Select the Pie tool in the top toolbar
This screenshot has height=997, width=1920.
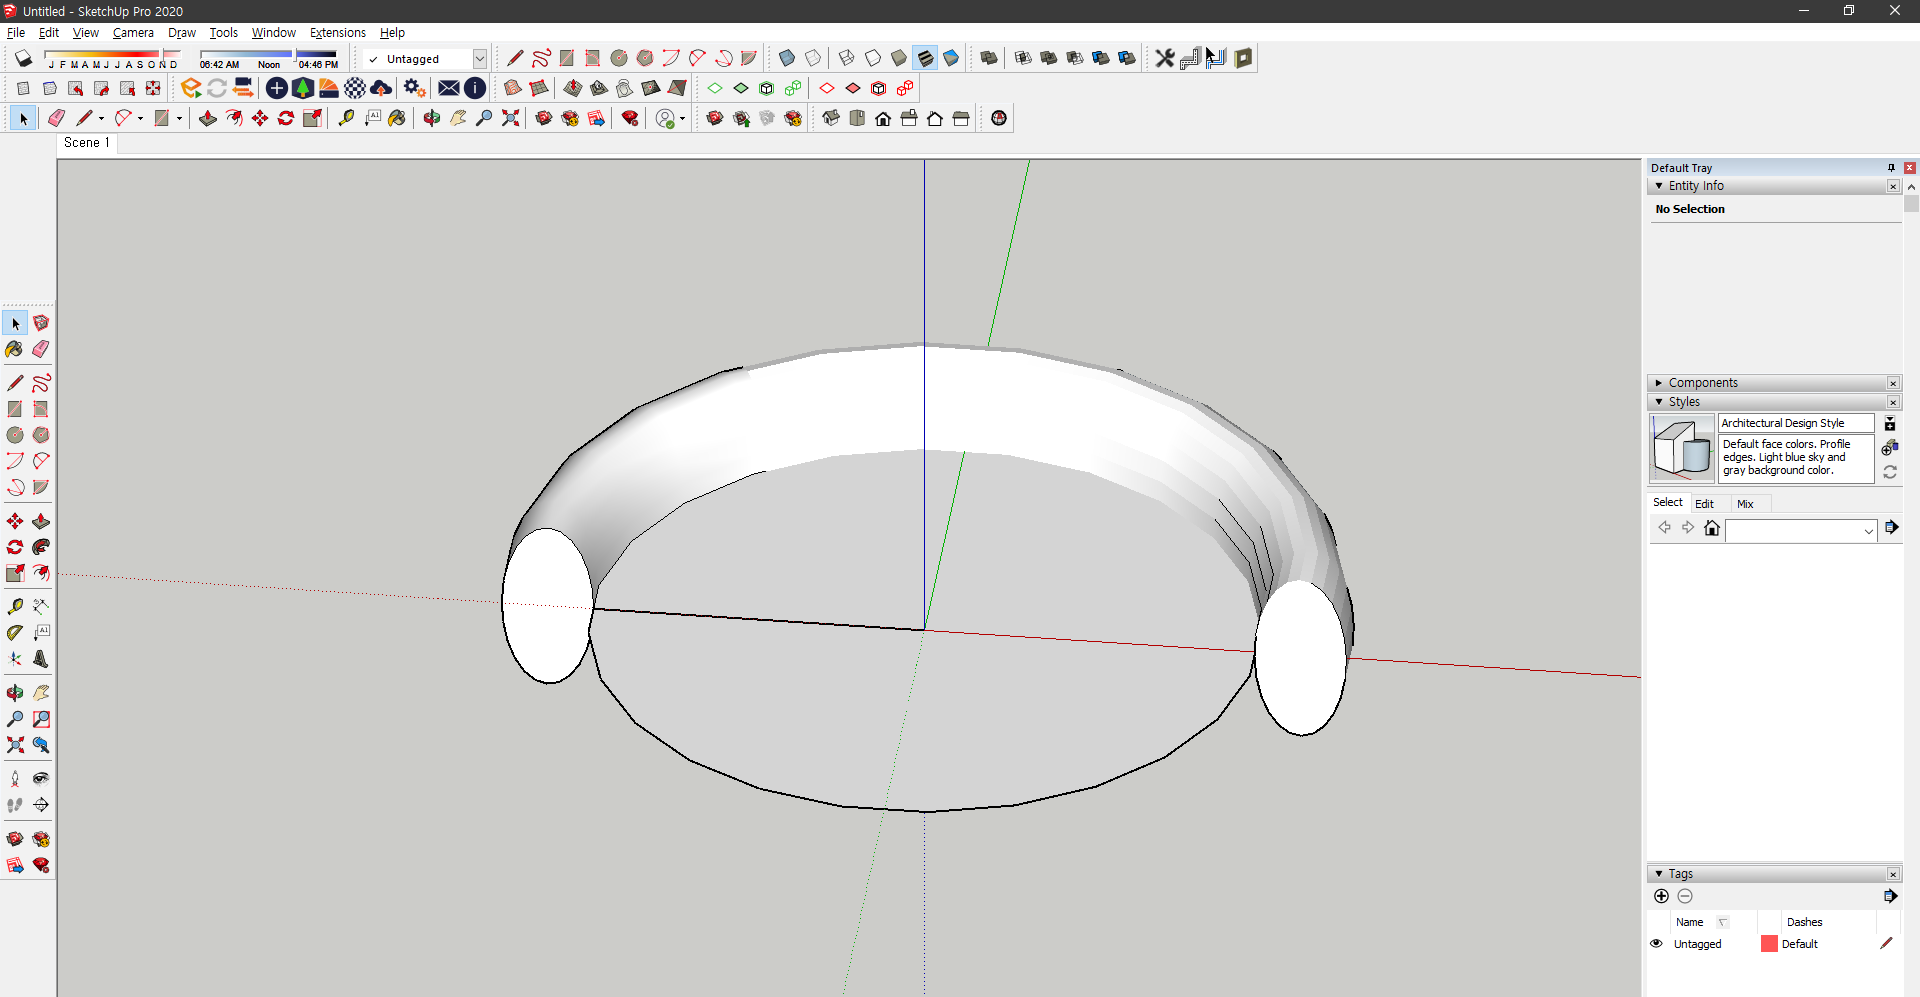click(x=749, y=58)
